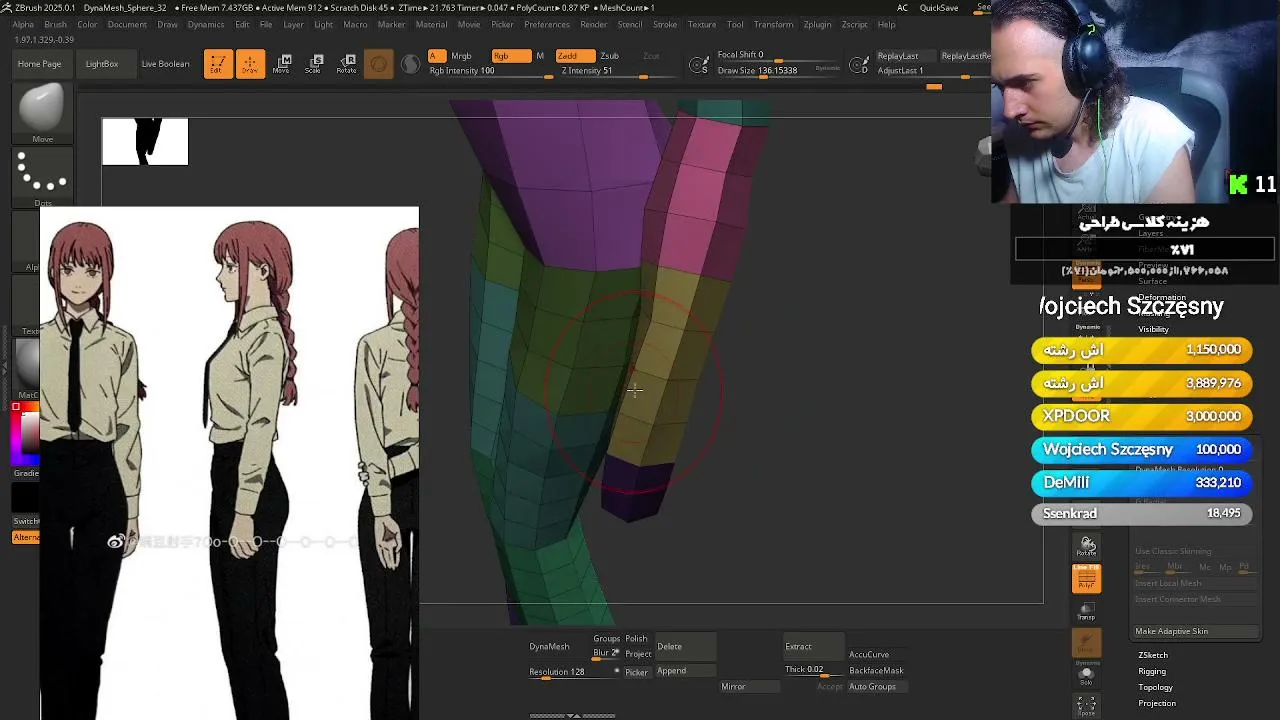Expand the ZSketch subpalette

coord(1153,656)
